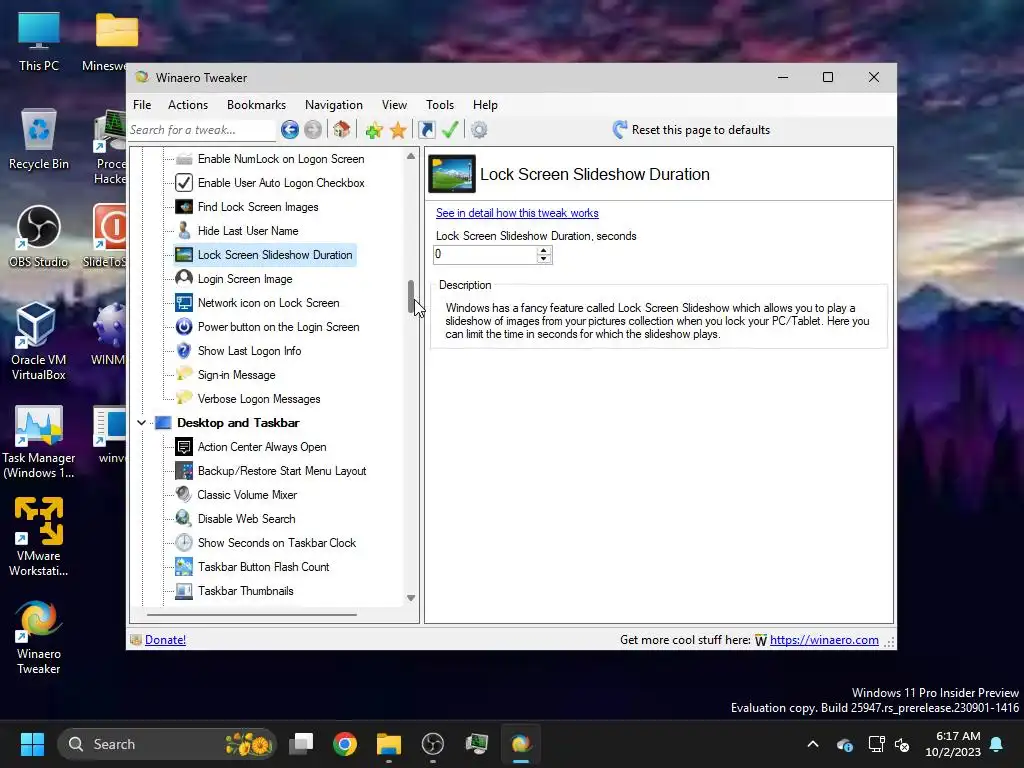Image resolution: width=1024 pixels, height=768 pixels.
Task: Open the Home page house icon
Action: (x=342, y=129)
